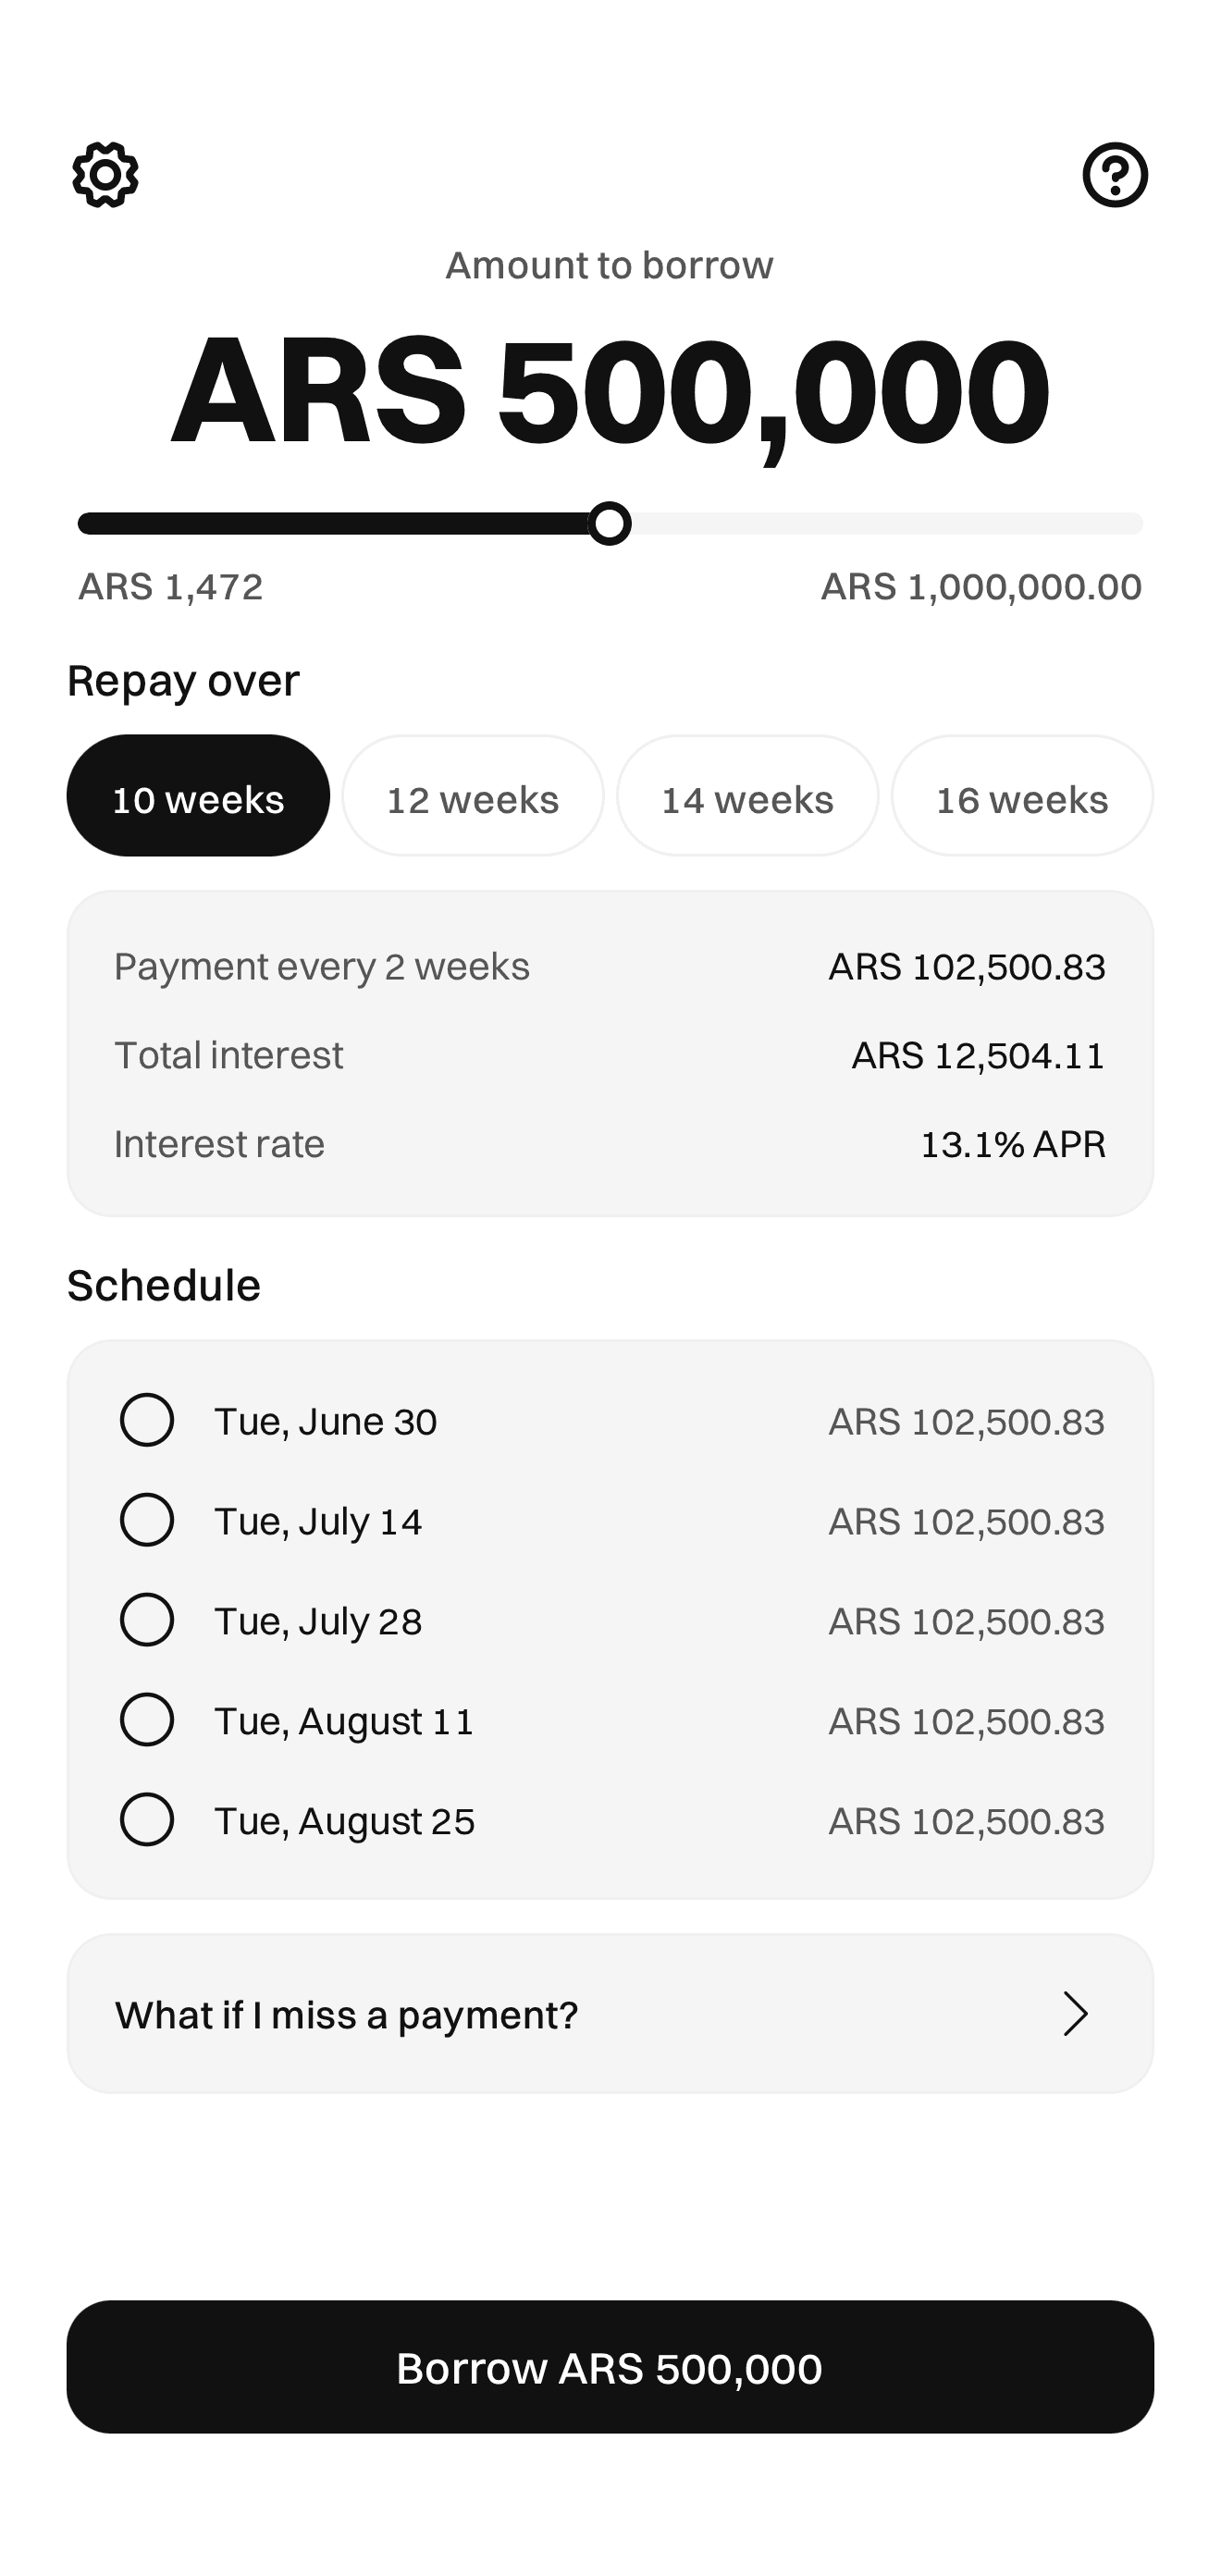Tap the Borrow ARS 500,000 button
The image size is (1221, 2576).
point(610,2368)
